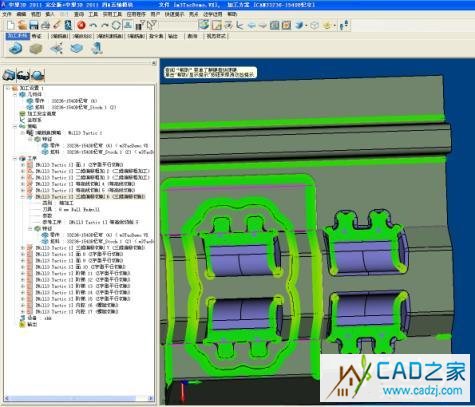This screenshot has width=475, height=407.
Task: Click the red round stop icon
Action: coord(81,25)
